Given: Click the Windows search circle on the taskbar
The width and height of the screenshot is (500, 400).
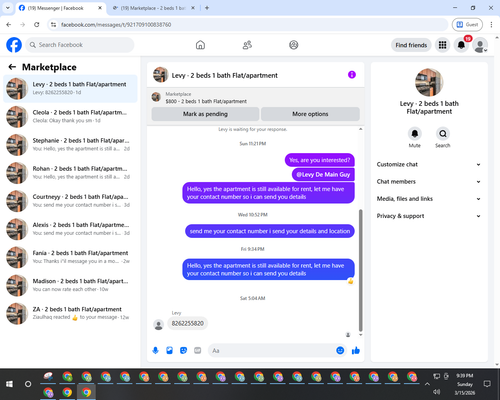Looking at the screenshot, I should point(28,384).
